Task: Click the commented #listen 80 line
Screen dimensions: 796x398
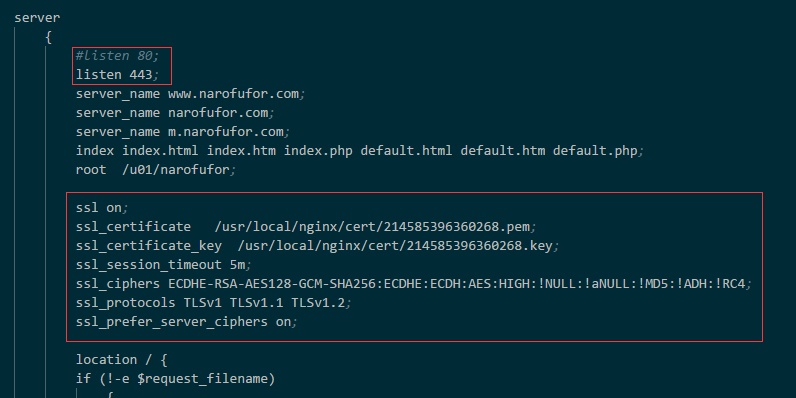Action: (118, 56)
